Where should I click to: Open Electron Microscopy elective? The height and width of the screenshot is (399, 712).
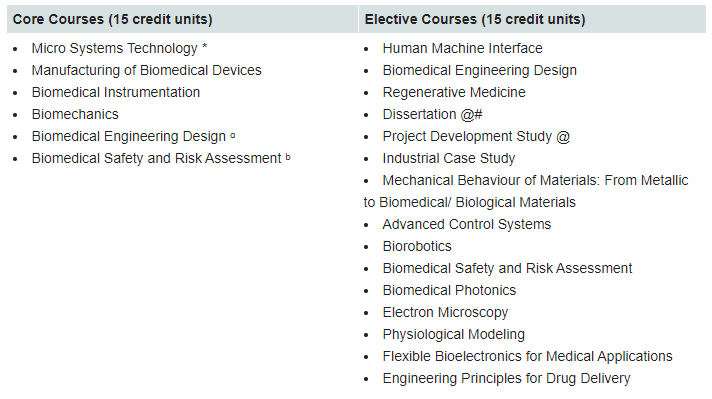point(445,312)
